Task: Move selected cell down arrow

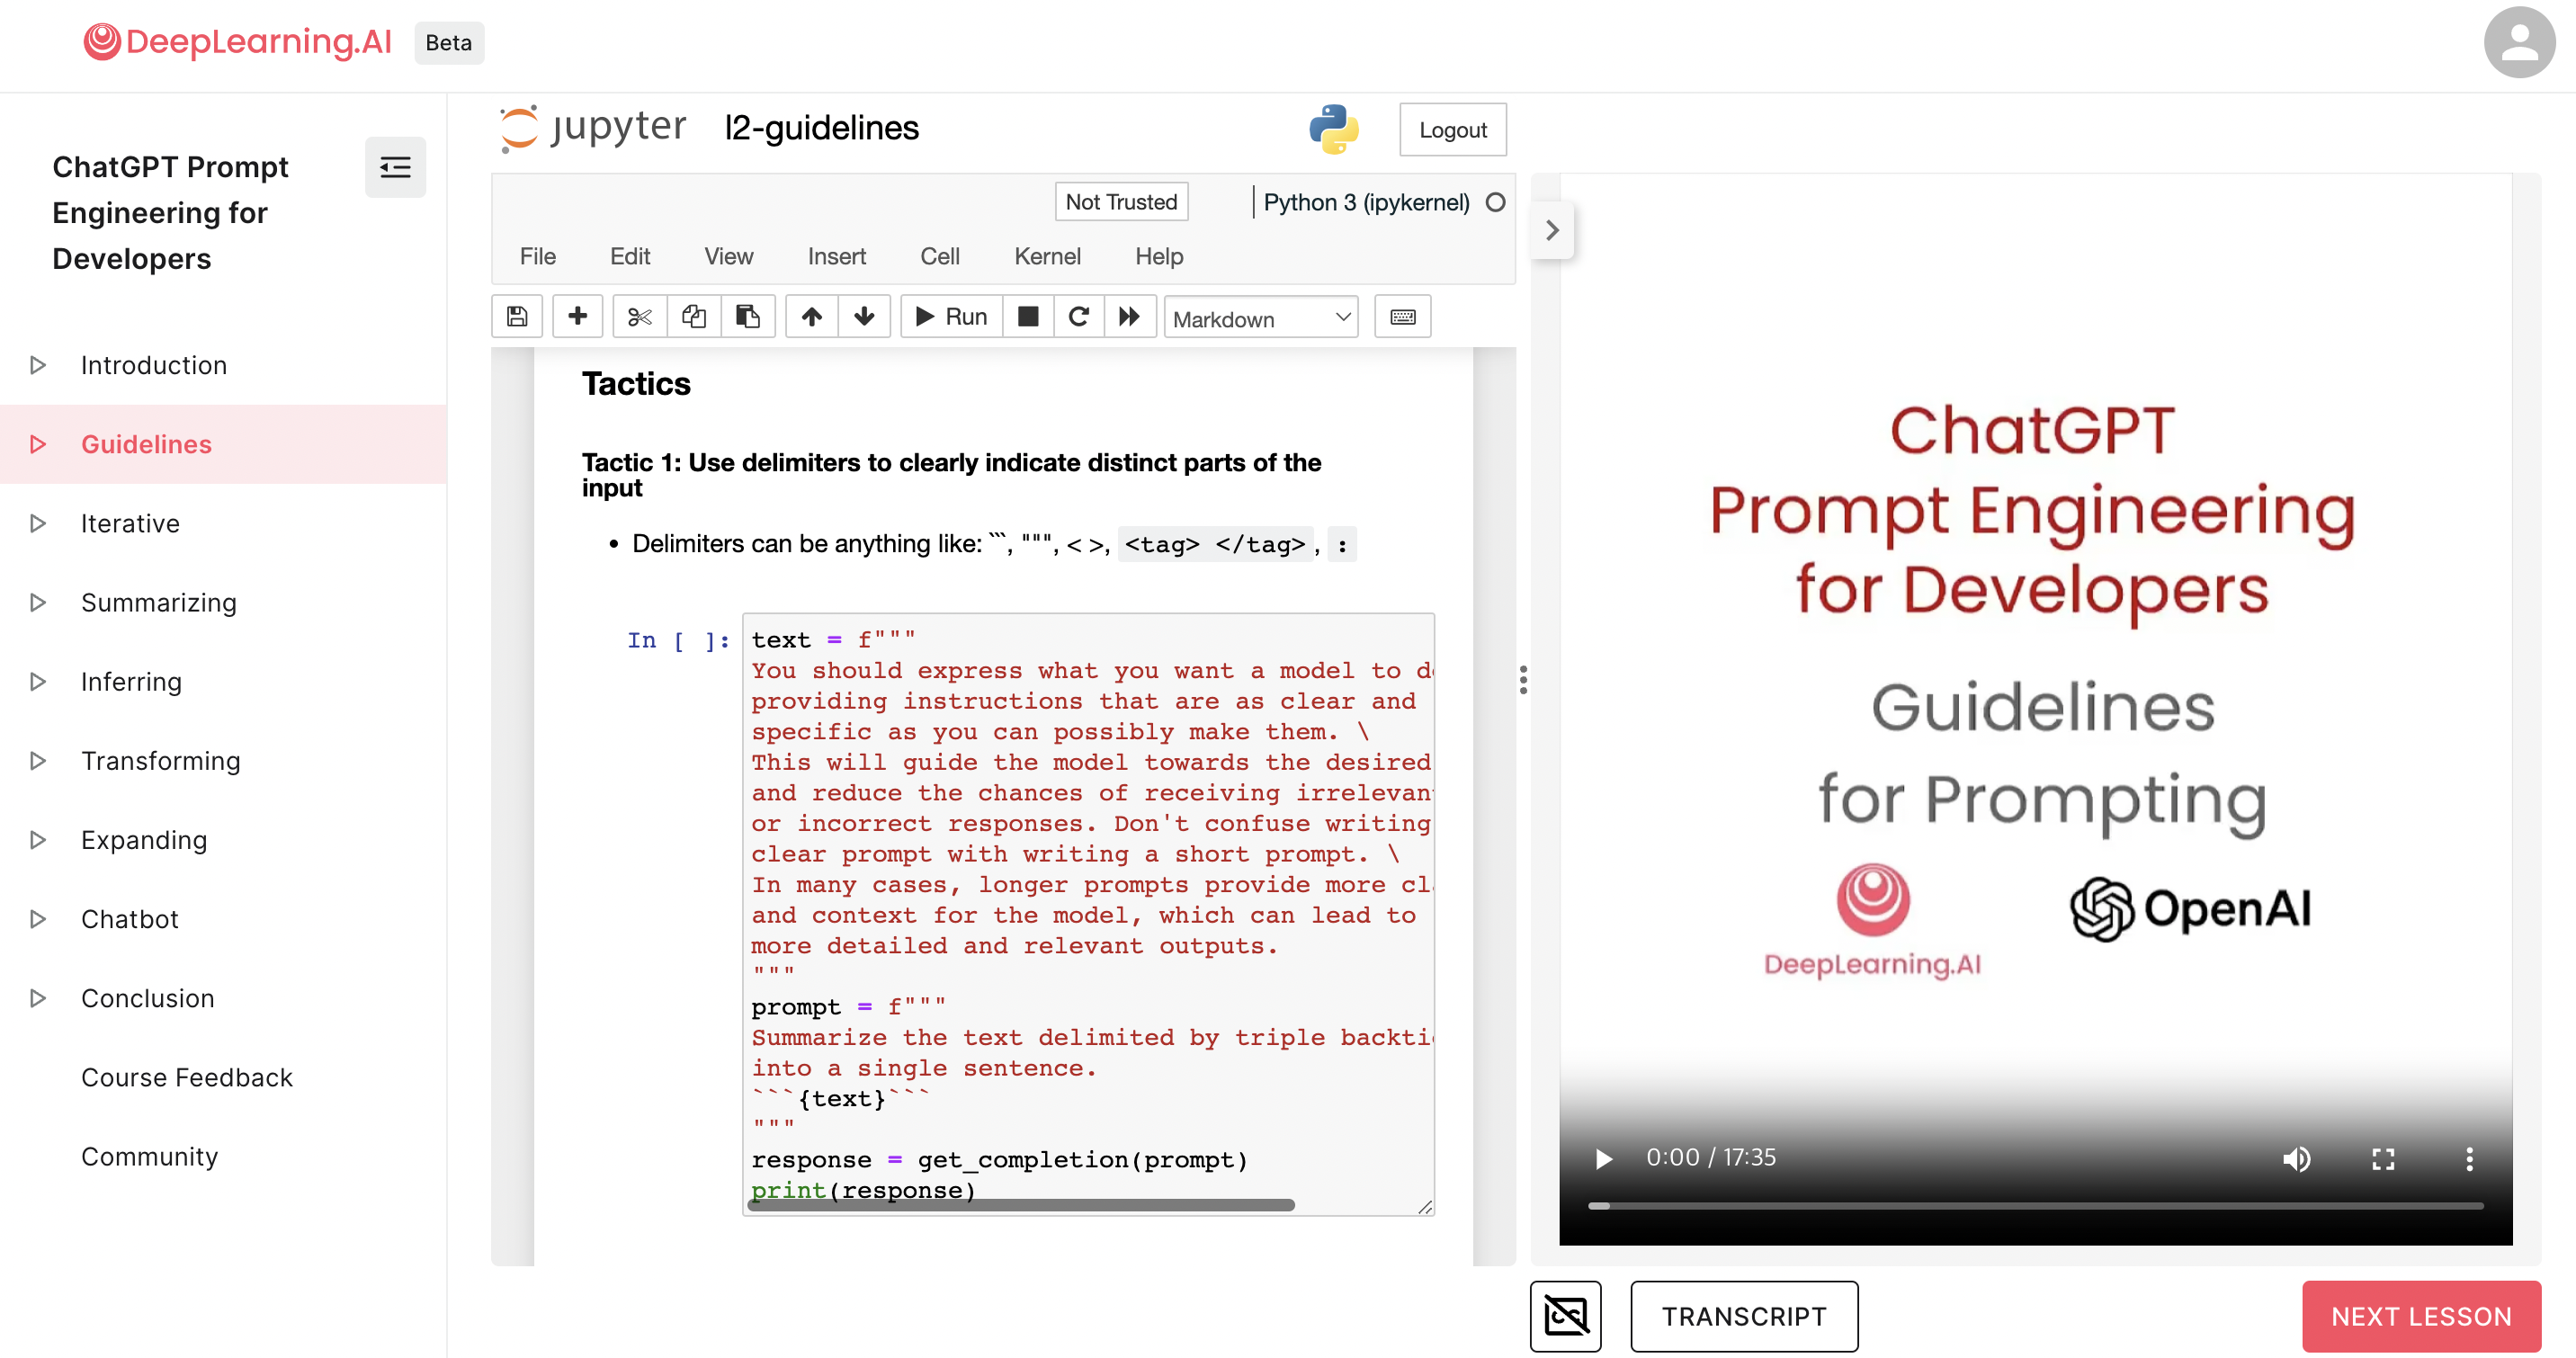Action: [864, 317]
